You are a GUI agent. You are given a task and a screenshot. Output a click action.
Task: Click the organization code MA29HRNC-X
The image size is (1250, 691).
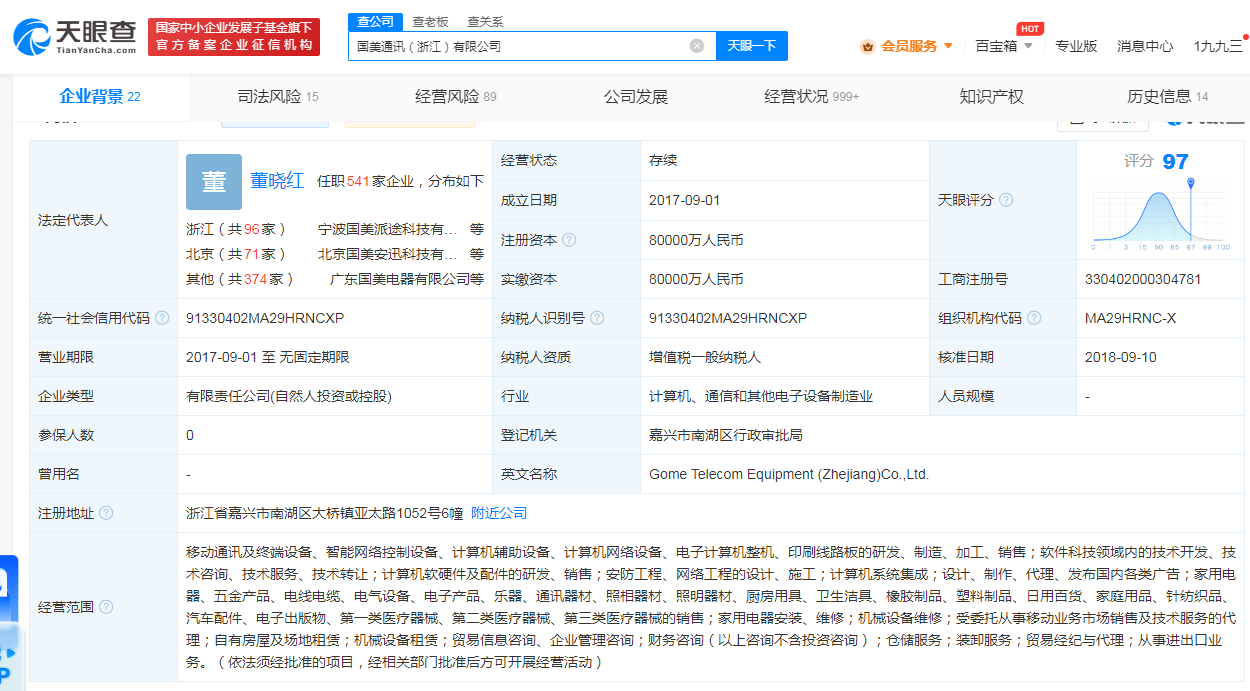pos(1131,318)
